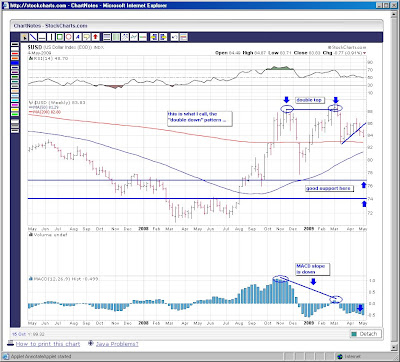Select the pointer selection tool

[24, 37]
